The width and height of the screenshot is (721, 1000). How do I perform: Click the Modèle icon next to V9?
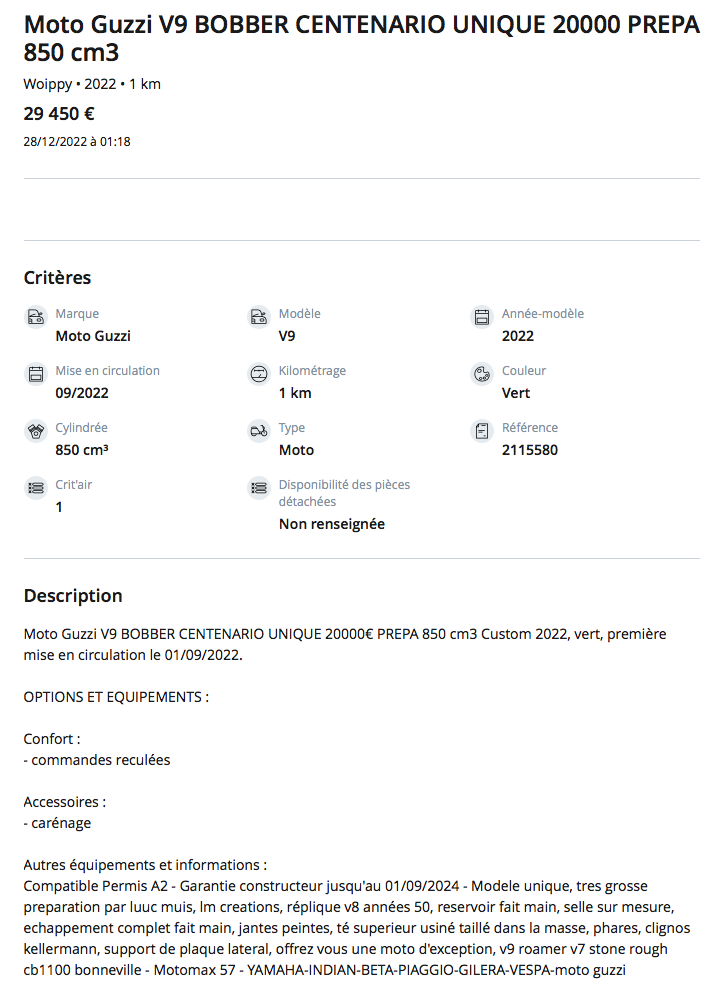click(259, 317)
